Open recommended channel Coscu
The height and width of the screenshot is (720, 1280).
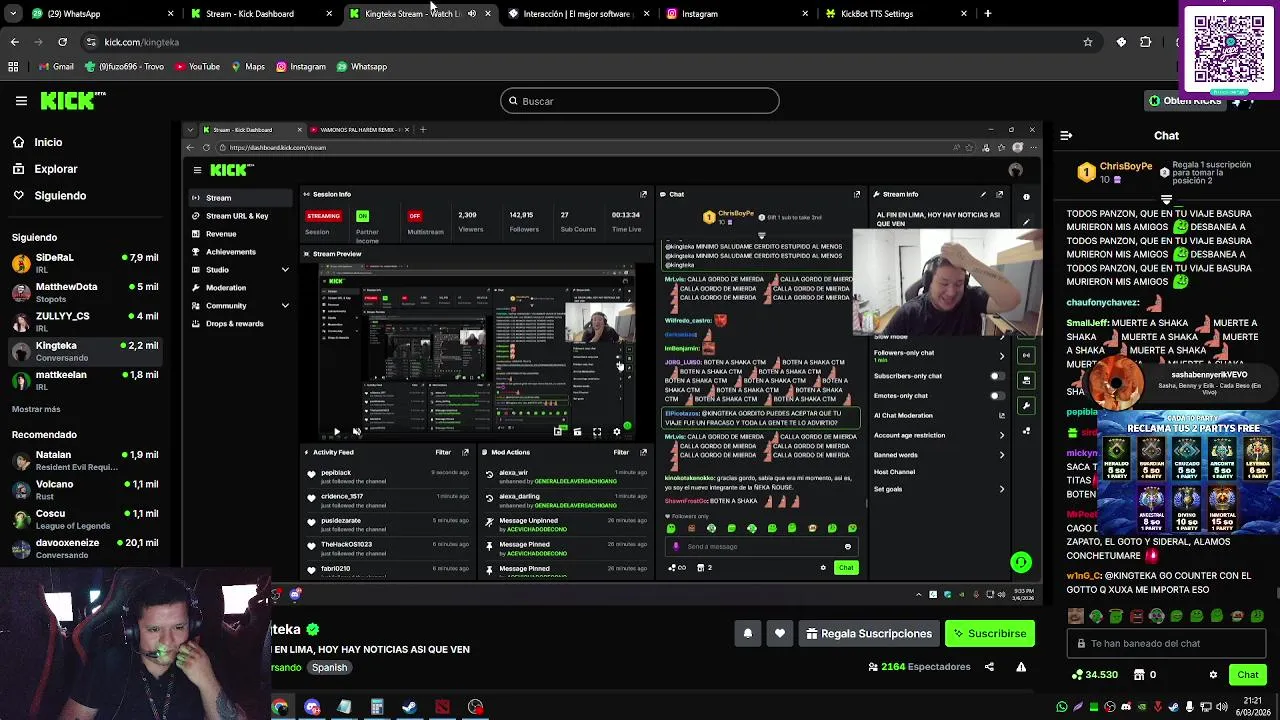(x=85, y=519)
